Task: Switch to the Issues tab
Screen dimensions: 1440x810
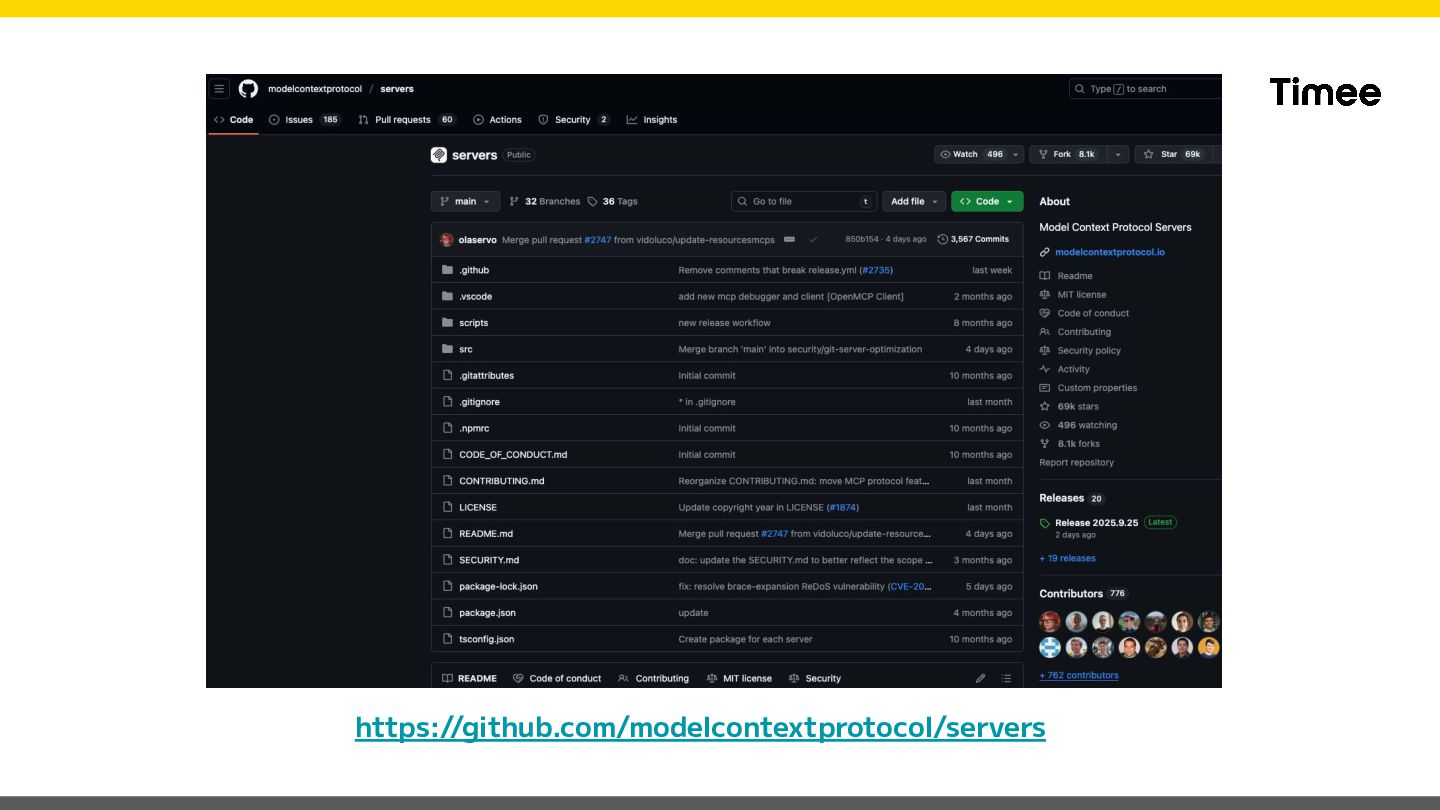Action: pyautogui.click(x=305, y=120)
